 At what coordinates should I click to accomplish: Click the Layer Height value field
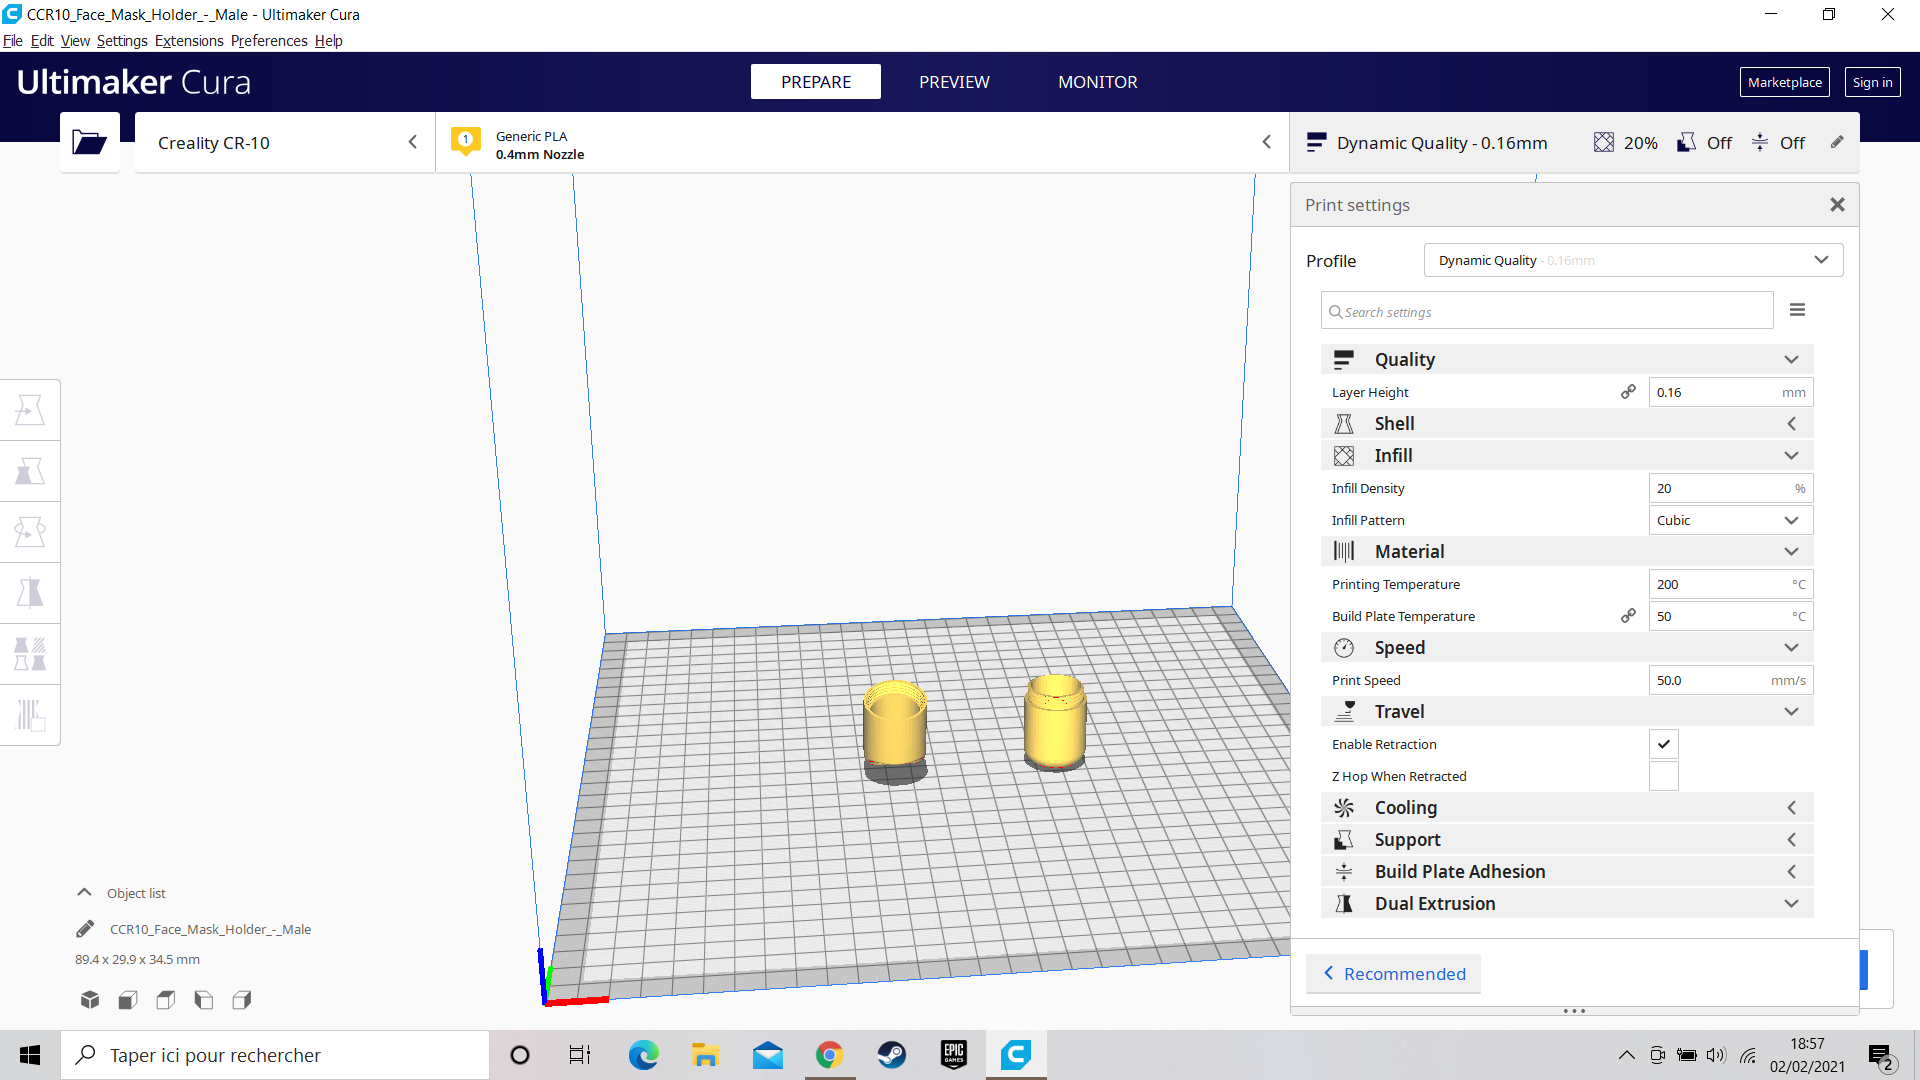(1730, 392)
